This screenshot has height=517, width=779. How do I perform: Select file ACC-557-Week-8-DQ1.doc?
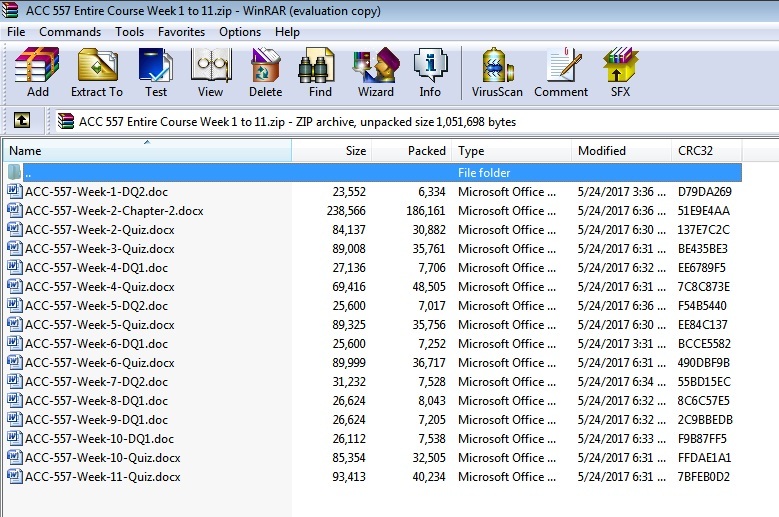click(96, 401)
